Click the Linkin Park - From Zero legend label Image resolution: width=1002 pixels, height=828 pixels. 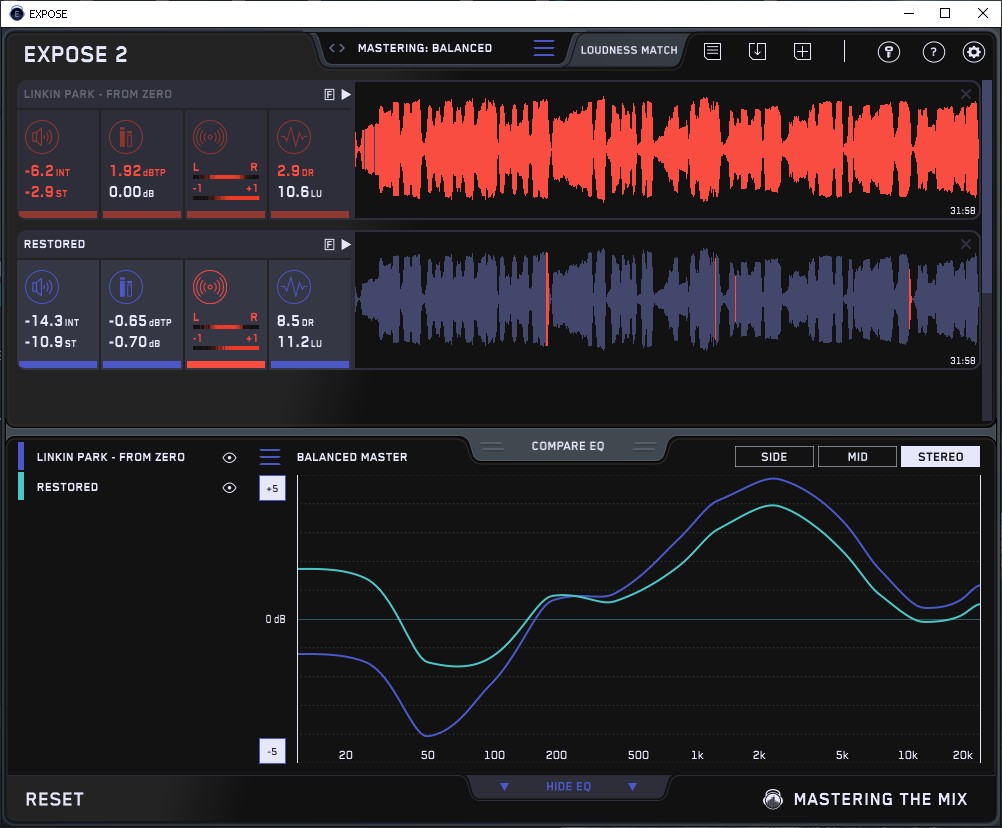111,457
